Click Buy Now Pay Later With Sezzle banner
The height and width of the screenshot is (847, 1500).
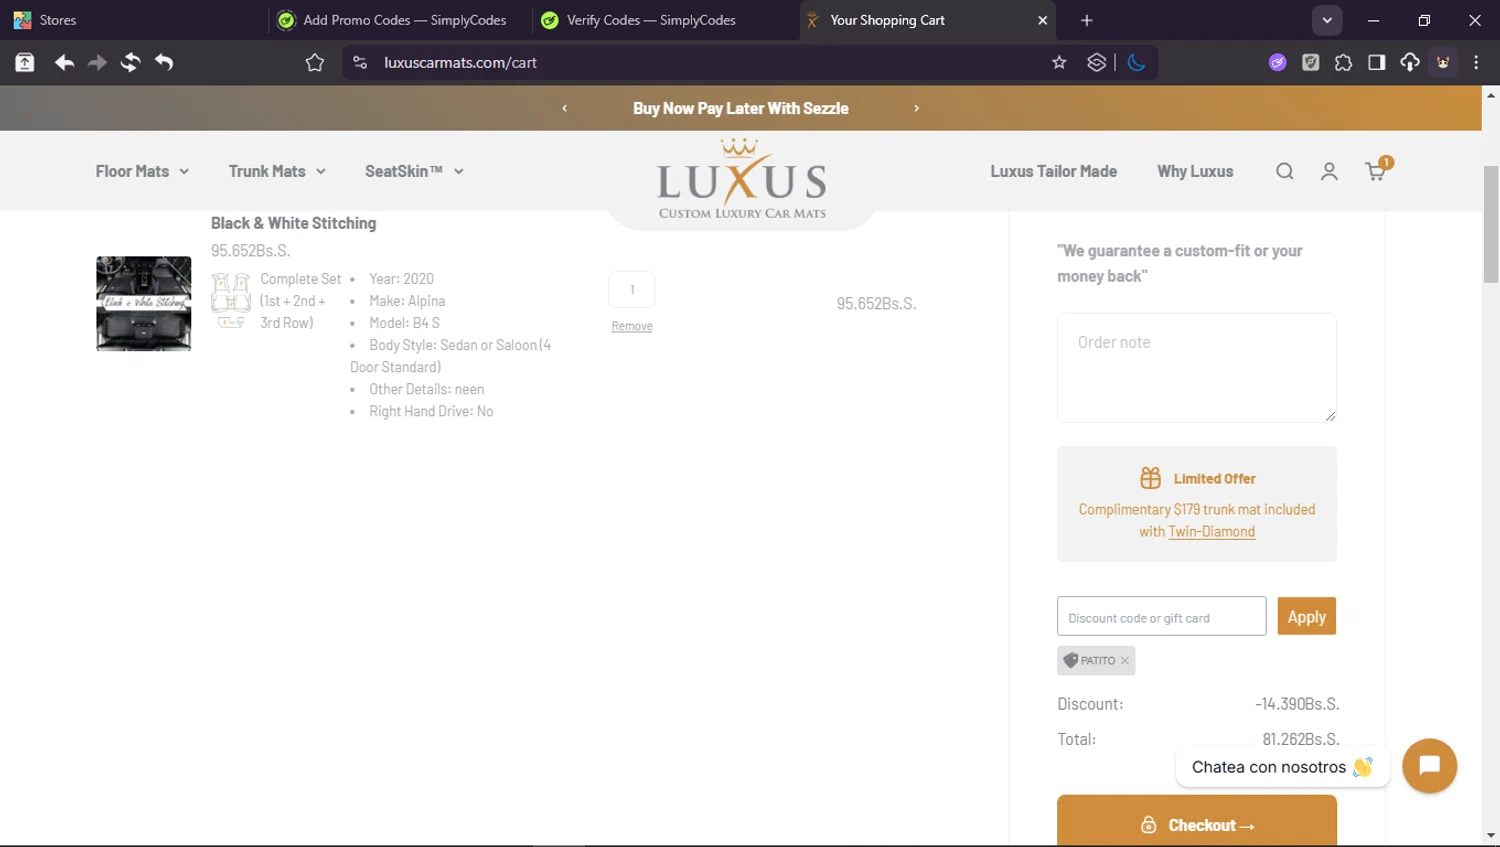coord(740,108)
